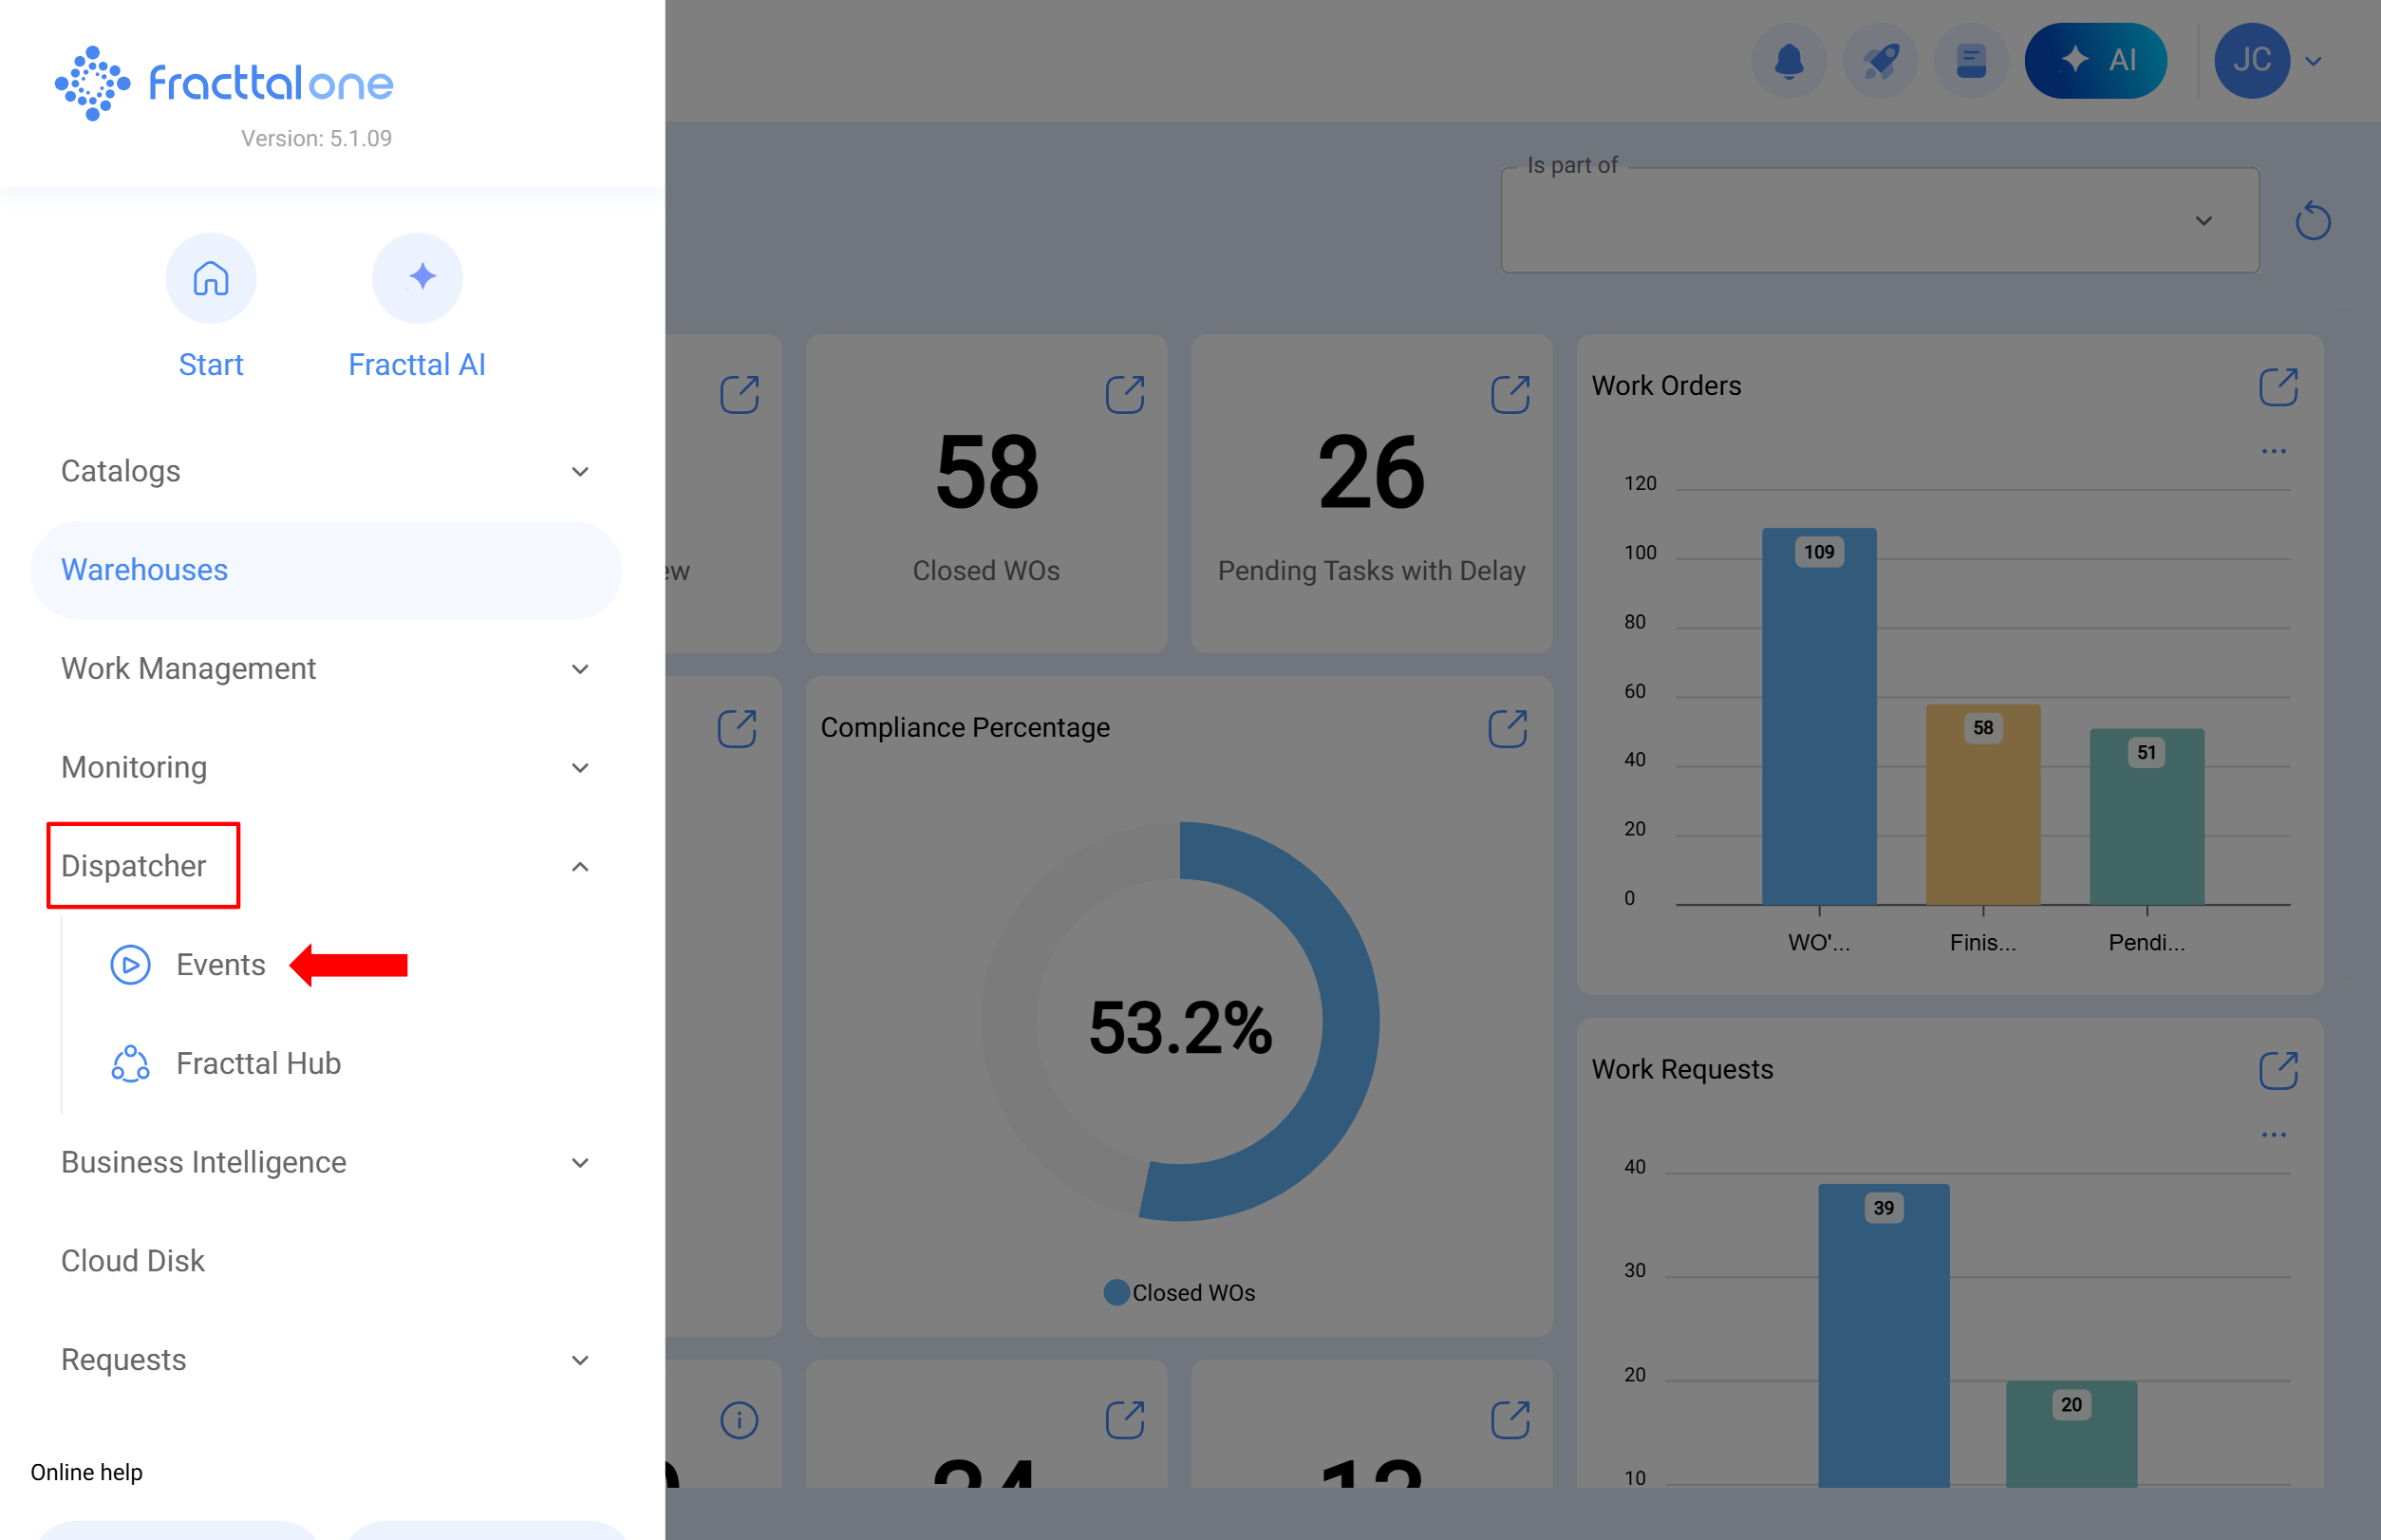Click the AI assistant button
This screenshot has width=2381, height=1540.
[x=2095, y=61]
